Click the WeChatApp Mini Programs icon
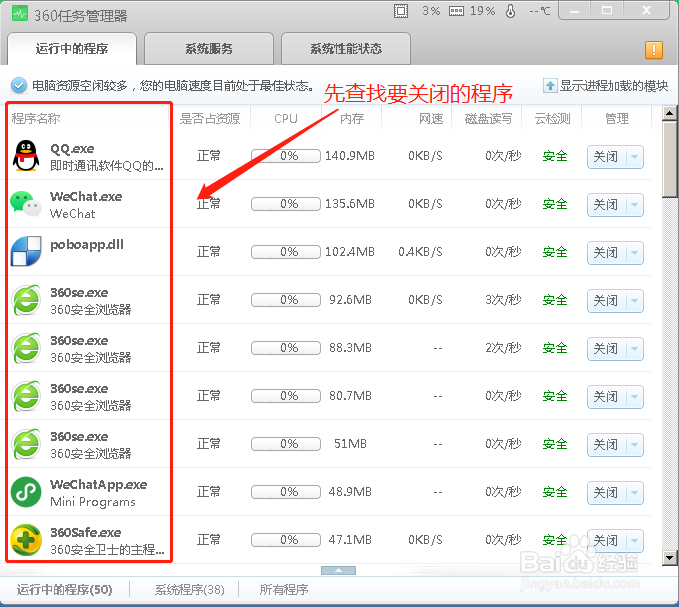Viewport: 679px width, 607px height. point(26,492)
